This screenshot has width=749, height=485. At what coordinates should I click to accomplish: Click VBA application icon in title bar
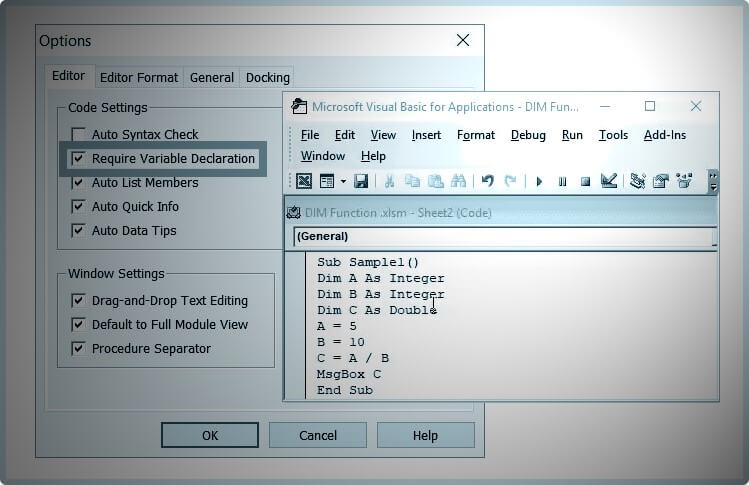(299, 106)
